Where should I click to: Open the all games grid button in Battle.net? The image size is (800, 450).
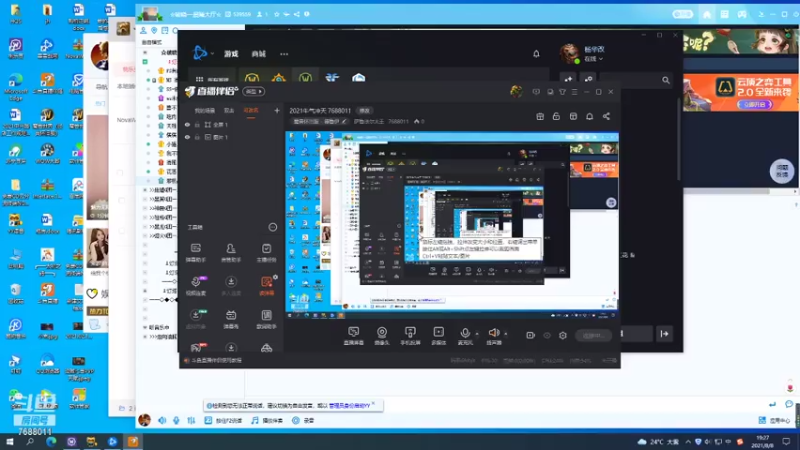coord(212,80)
